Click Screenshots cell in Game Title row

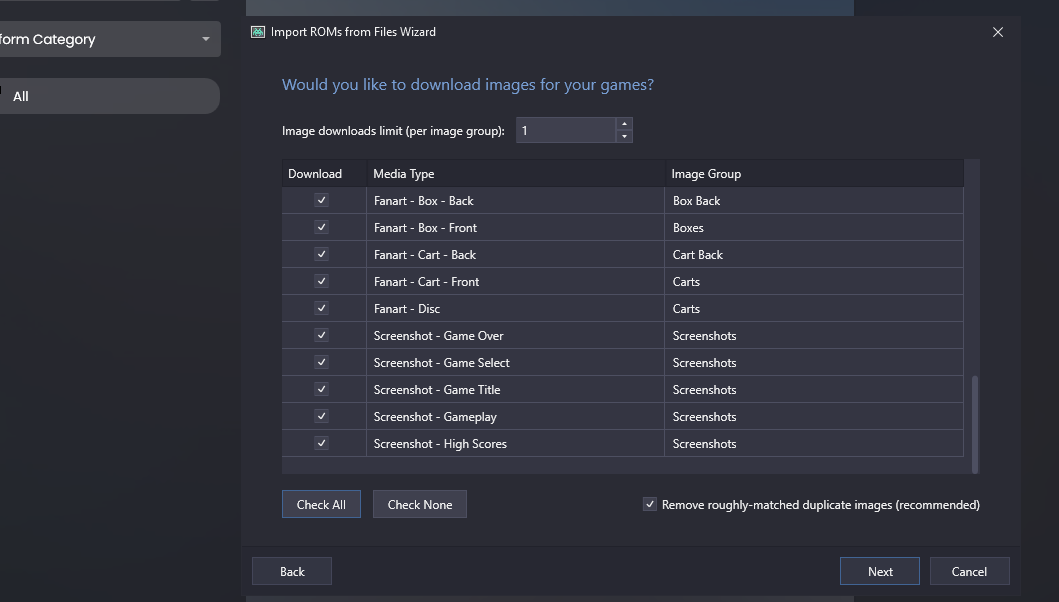coord(815,390)
